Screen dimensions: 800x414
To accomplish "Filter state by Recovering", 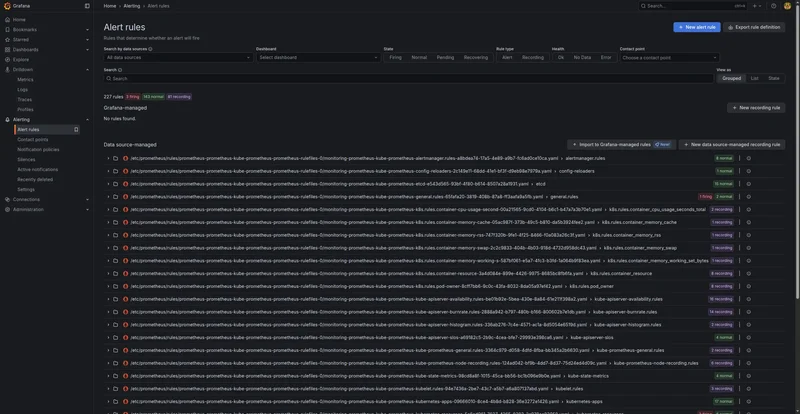I will (476, 58).
